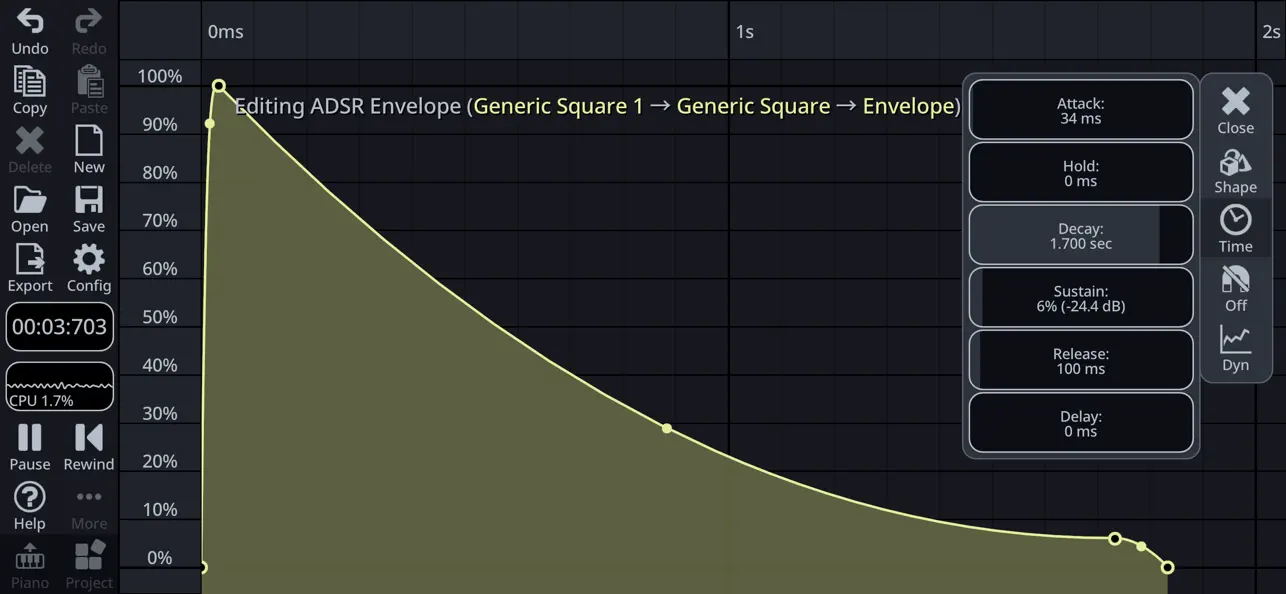Adjust the Decay 1.700 sec slider
Viewport: 1286px width, 594px height.
click(1081, 235)
